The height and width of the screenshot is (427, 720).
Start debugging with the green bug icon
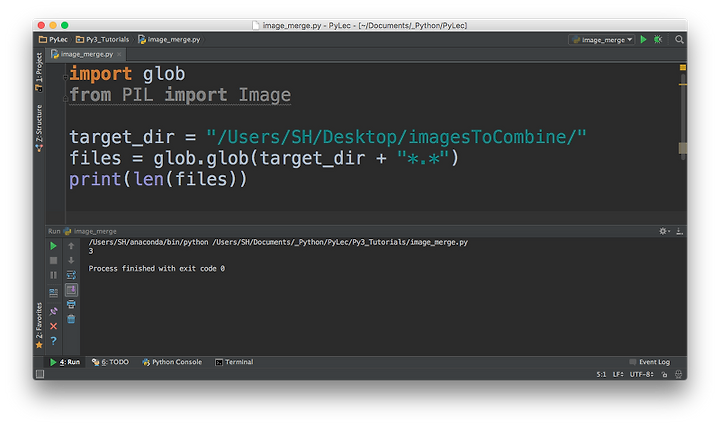[658, 39]
